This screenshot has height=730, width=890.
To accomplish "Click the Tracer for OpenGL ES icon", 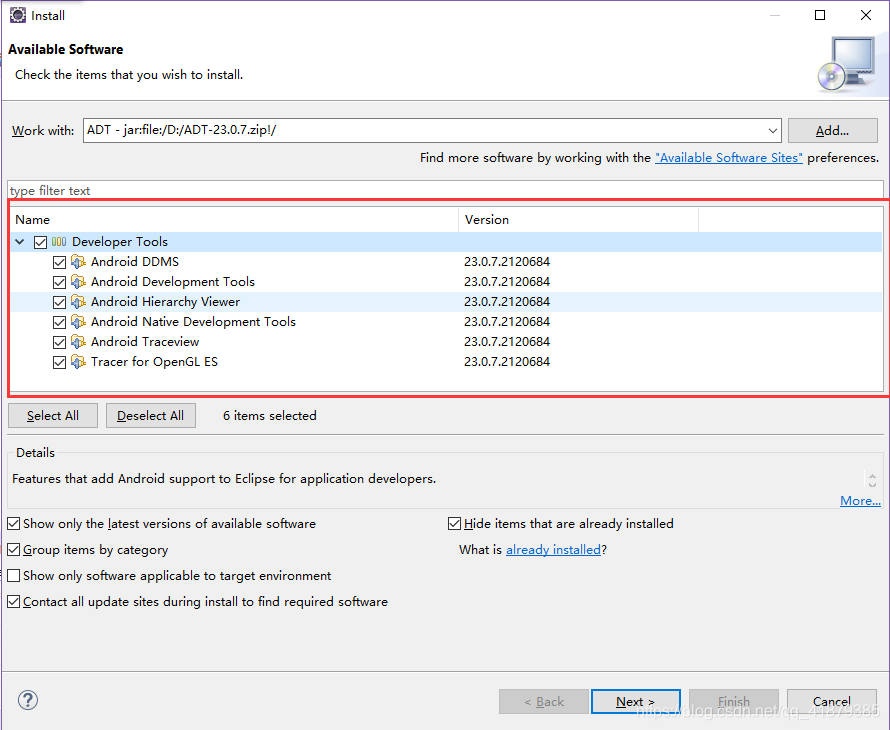I will pos(78,362).
